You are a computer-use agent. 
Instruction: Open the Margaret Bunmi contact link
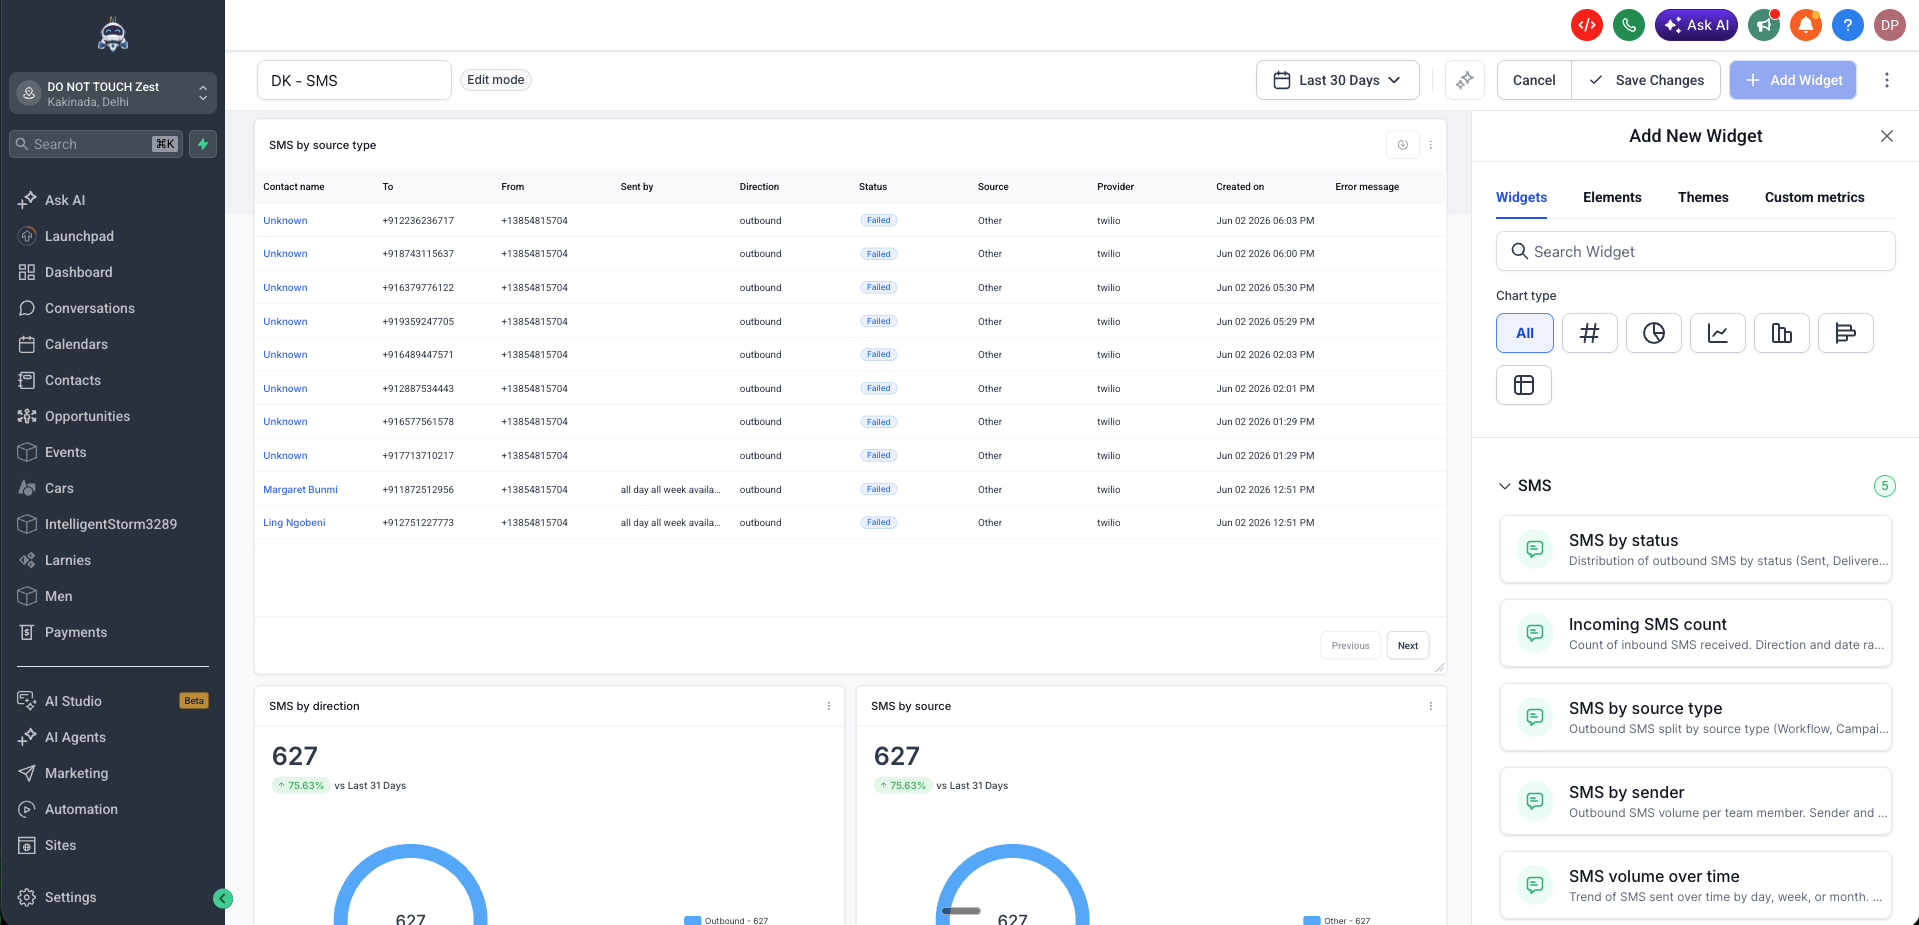pos(300,490)
